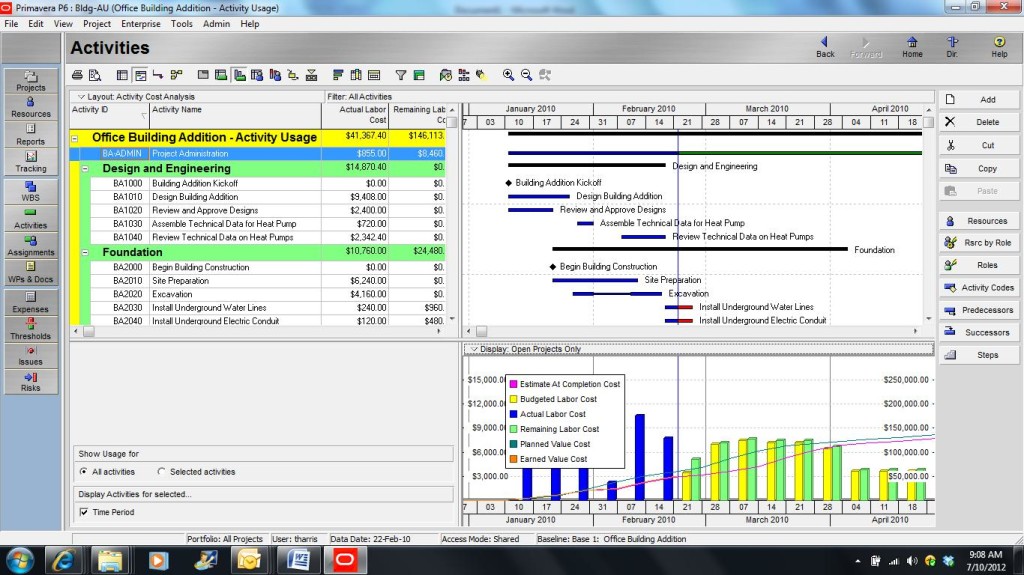The image size is (1024, 575).
Task: Open the Bars formatting icon
Action: 338,75
